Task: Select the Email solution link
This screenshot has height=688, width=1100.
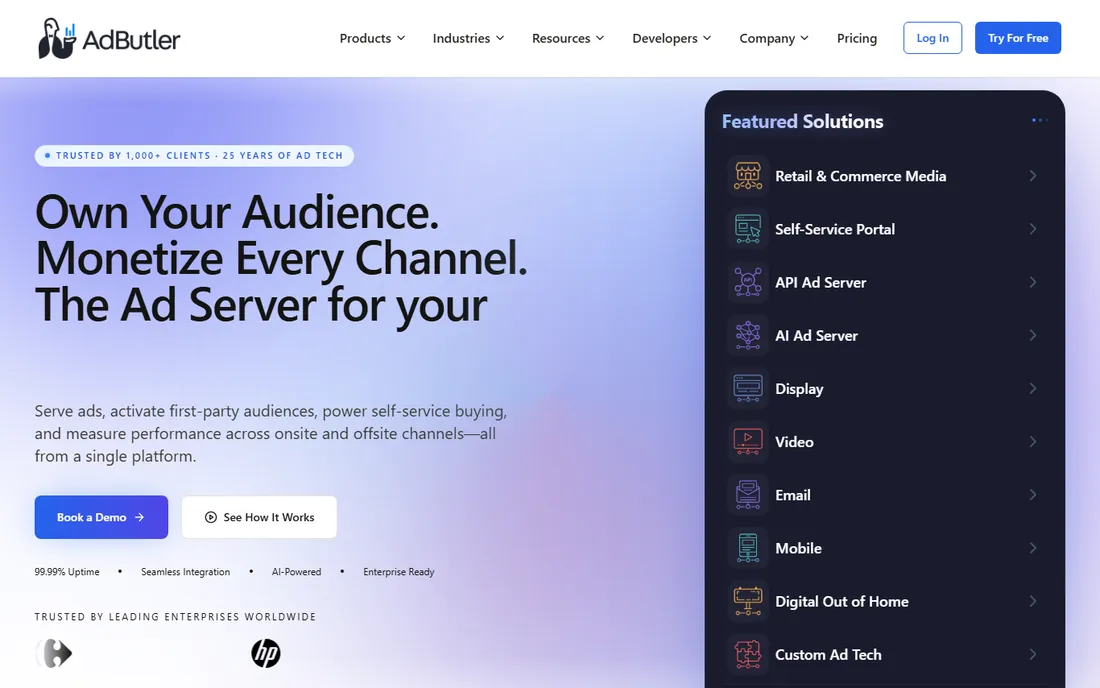Action: pyautogui.click(x=885, y=495)
